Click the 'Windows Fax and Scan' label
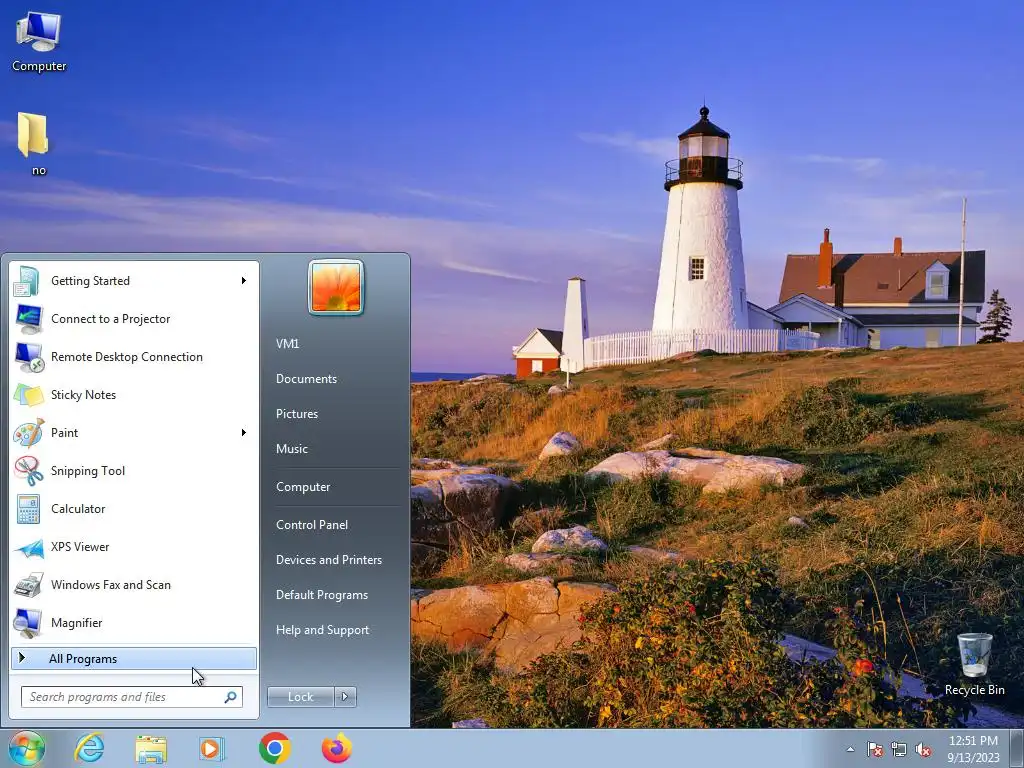Screen dimensions: 1024x768 [x=110, y=585]
